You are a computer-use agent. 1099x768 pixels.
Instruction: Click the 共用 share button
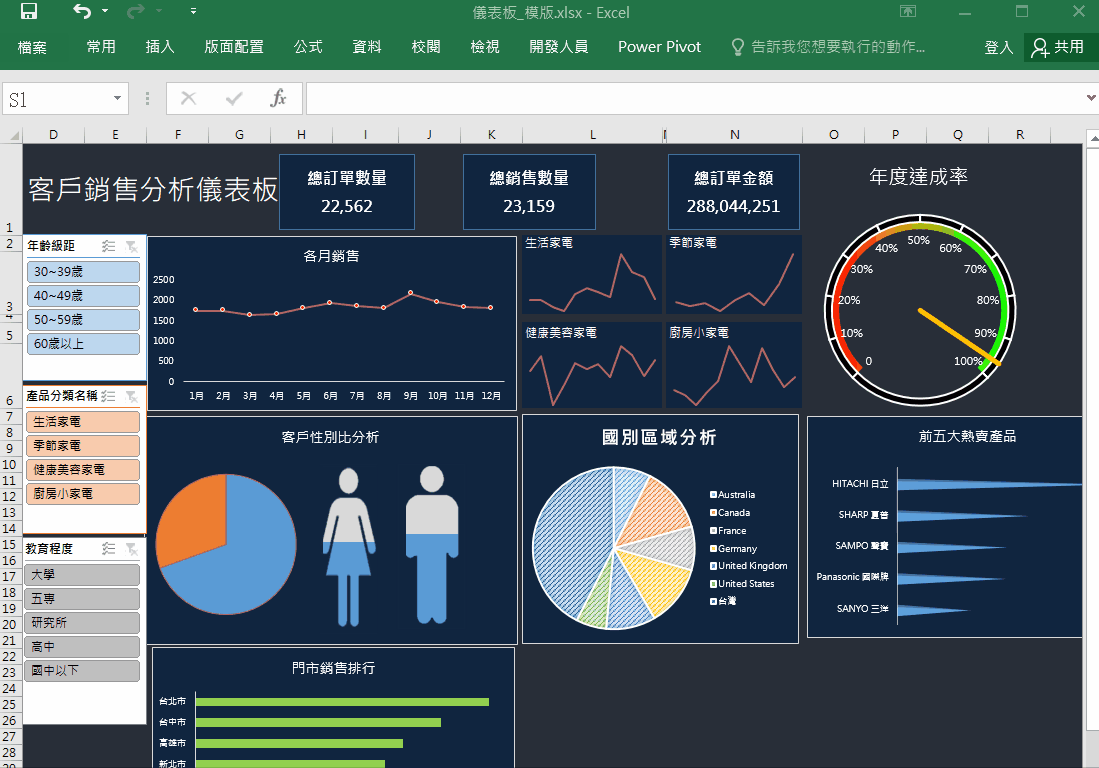(1059, 47)
